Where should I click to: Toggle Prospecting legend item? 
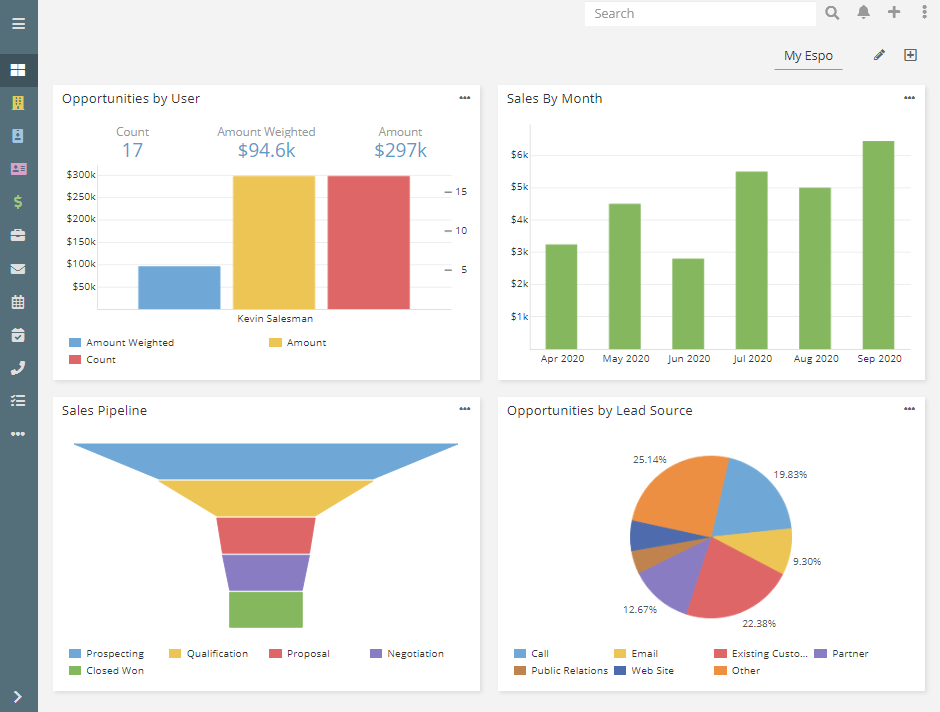point(107,653)
